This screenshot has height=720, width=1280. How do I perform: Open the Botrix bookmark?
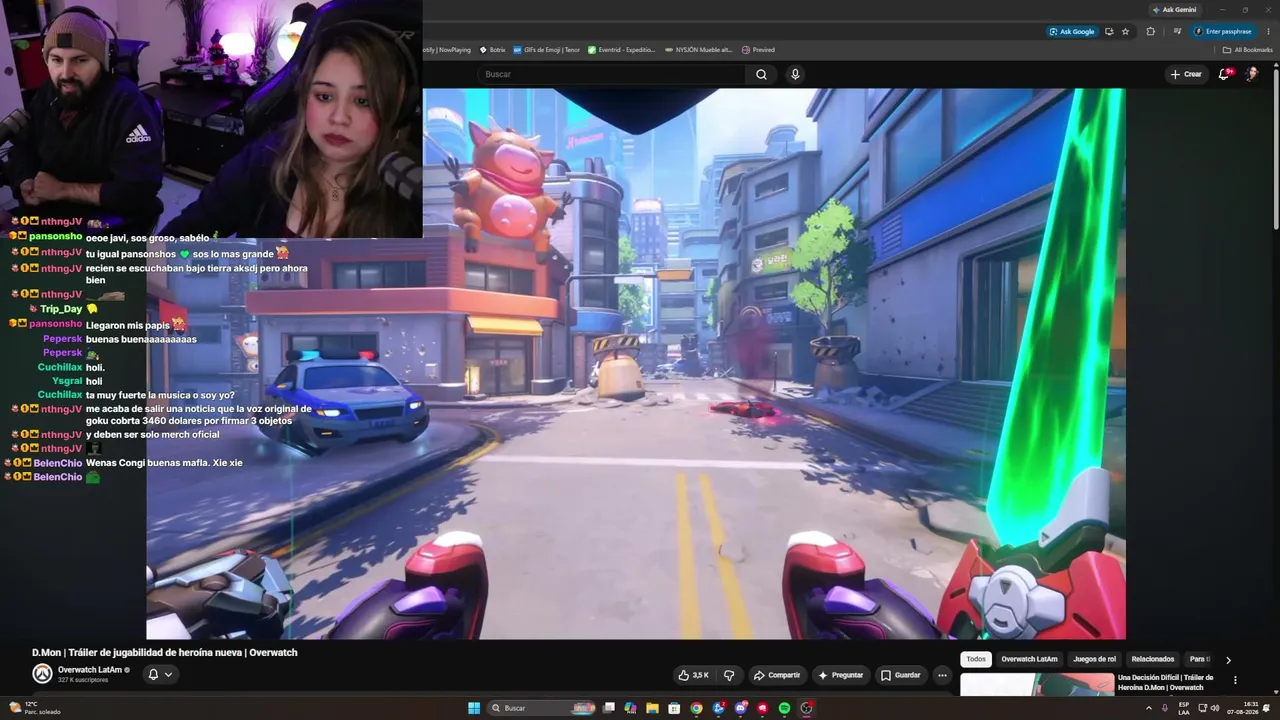[492, 50]
